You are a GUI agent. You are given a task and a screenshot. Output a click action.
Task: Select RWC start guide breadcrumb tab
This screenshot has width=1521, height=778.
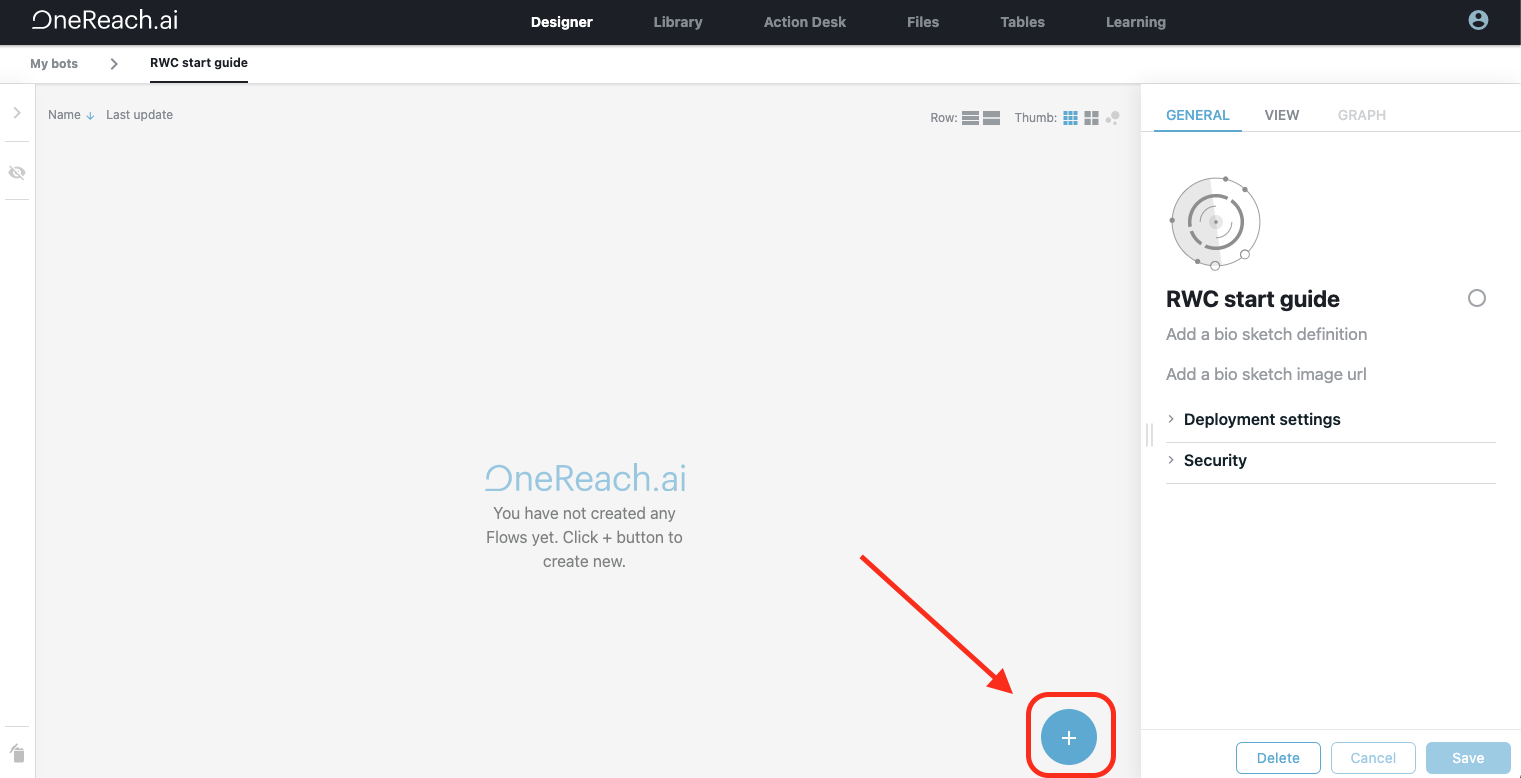(199, 63)
